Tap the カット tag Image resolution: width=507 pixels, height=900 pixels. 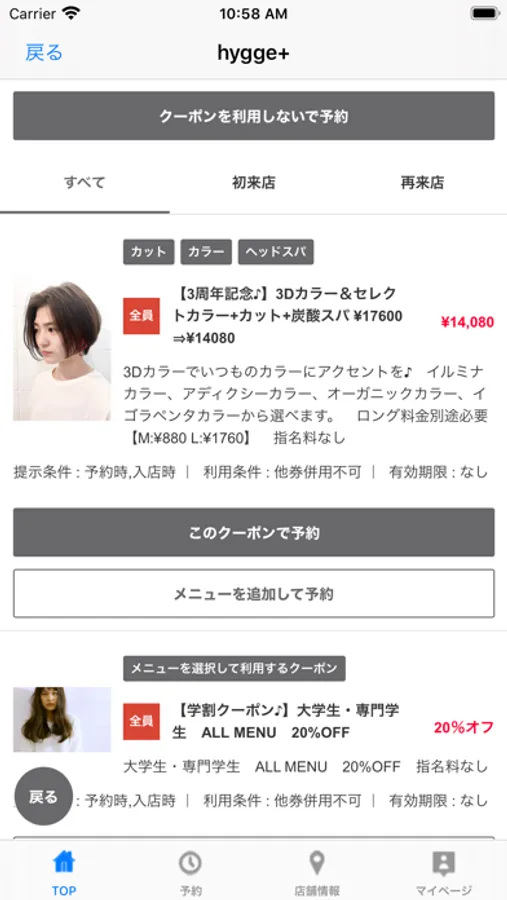click(x=149, y=252)
